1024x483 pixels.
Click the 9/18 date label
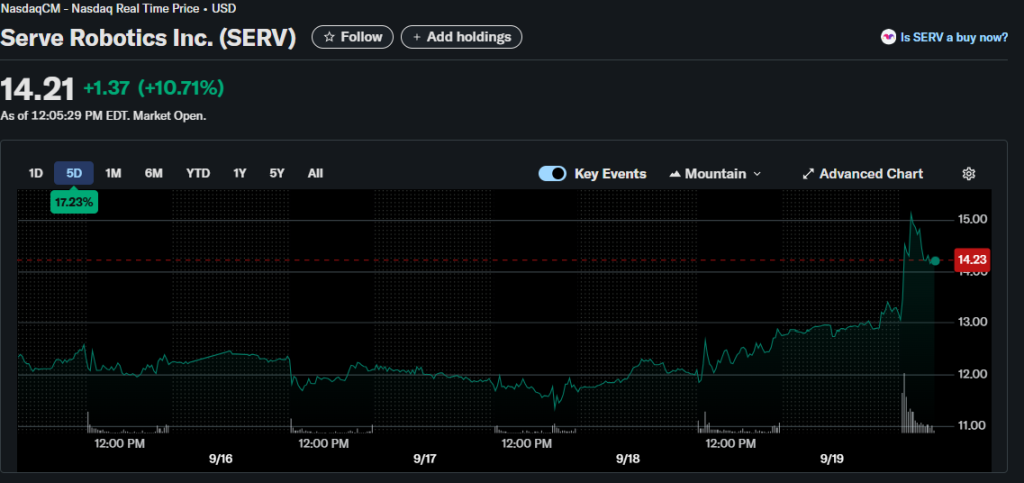(x=628, y=460)
